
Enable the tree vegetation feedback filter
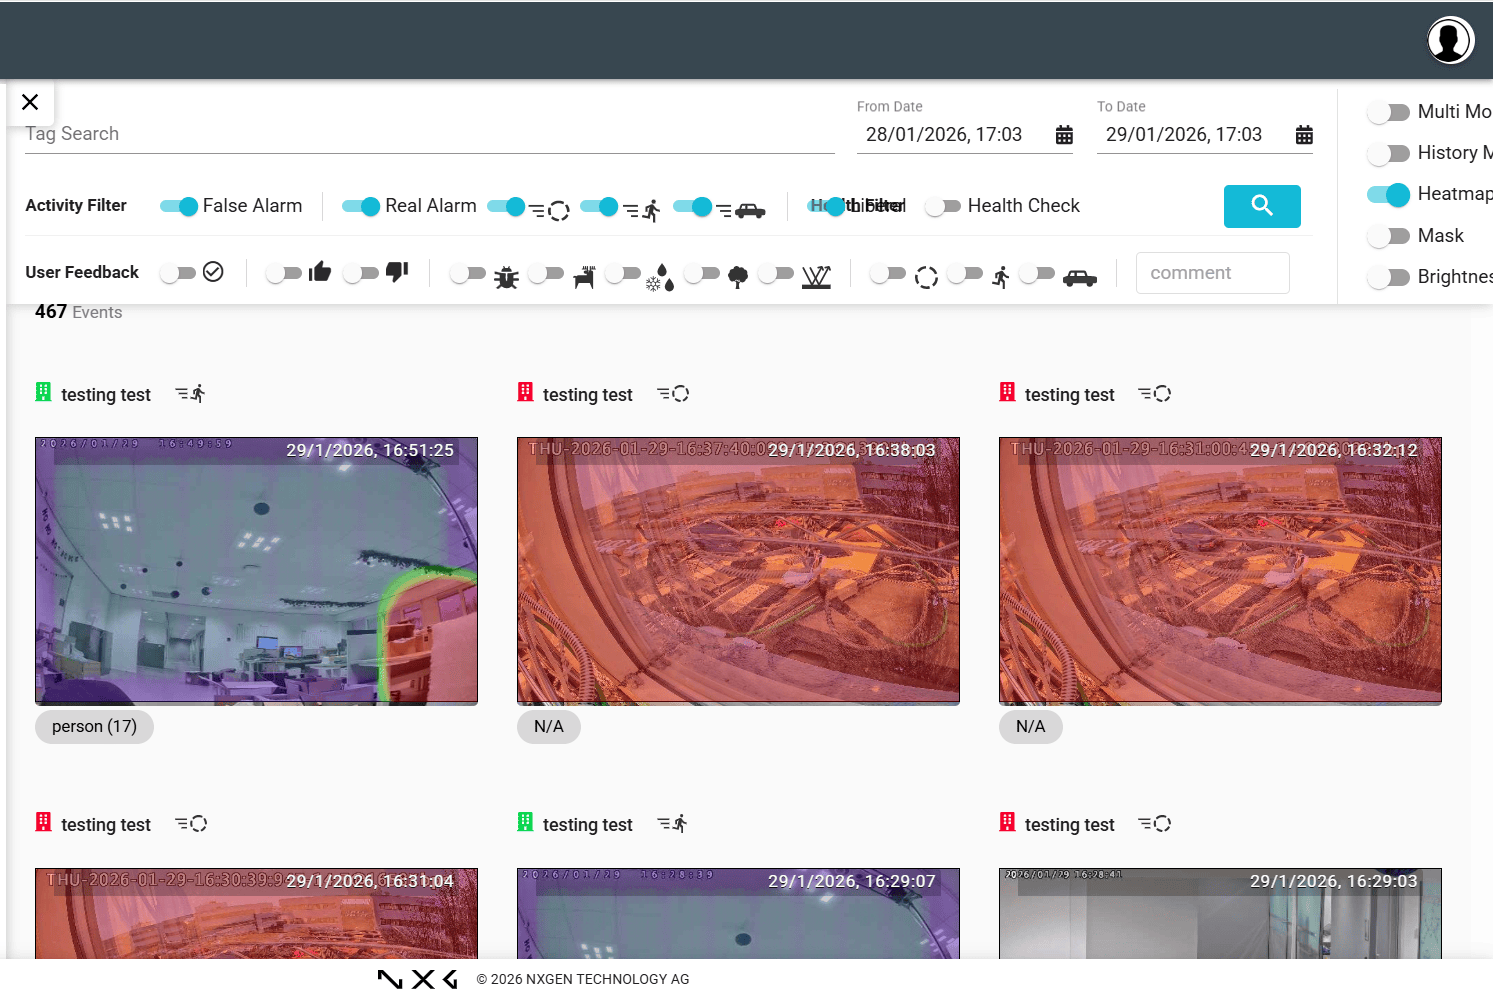(x=701, y=273)
